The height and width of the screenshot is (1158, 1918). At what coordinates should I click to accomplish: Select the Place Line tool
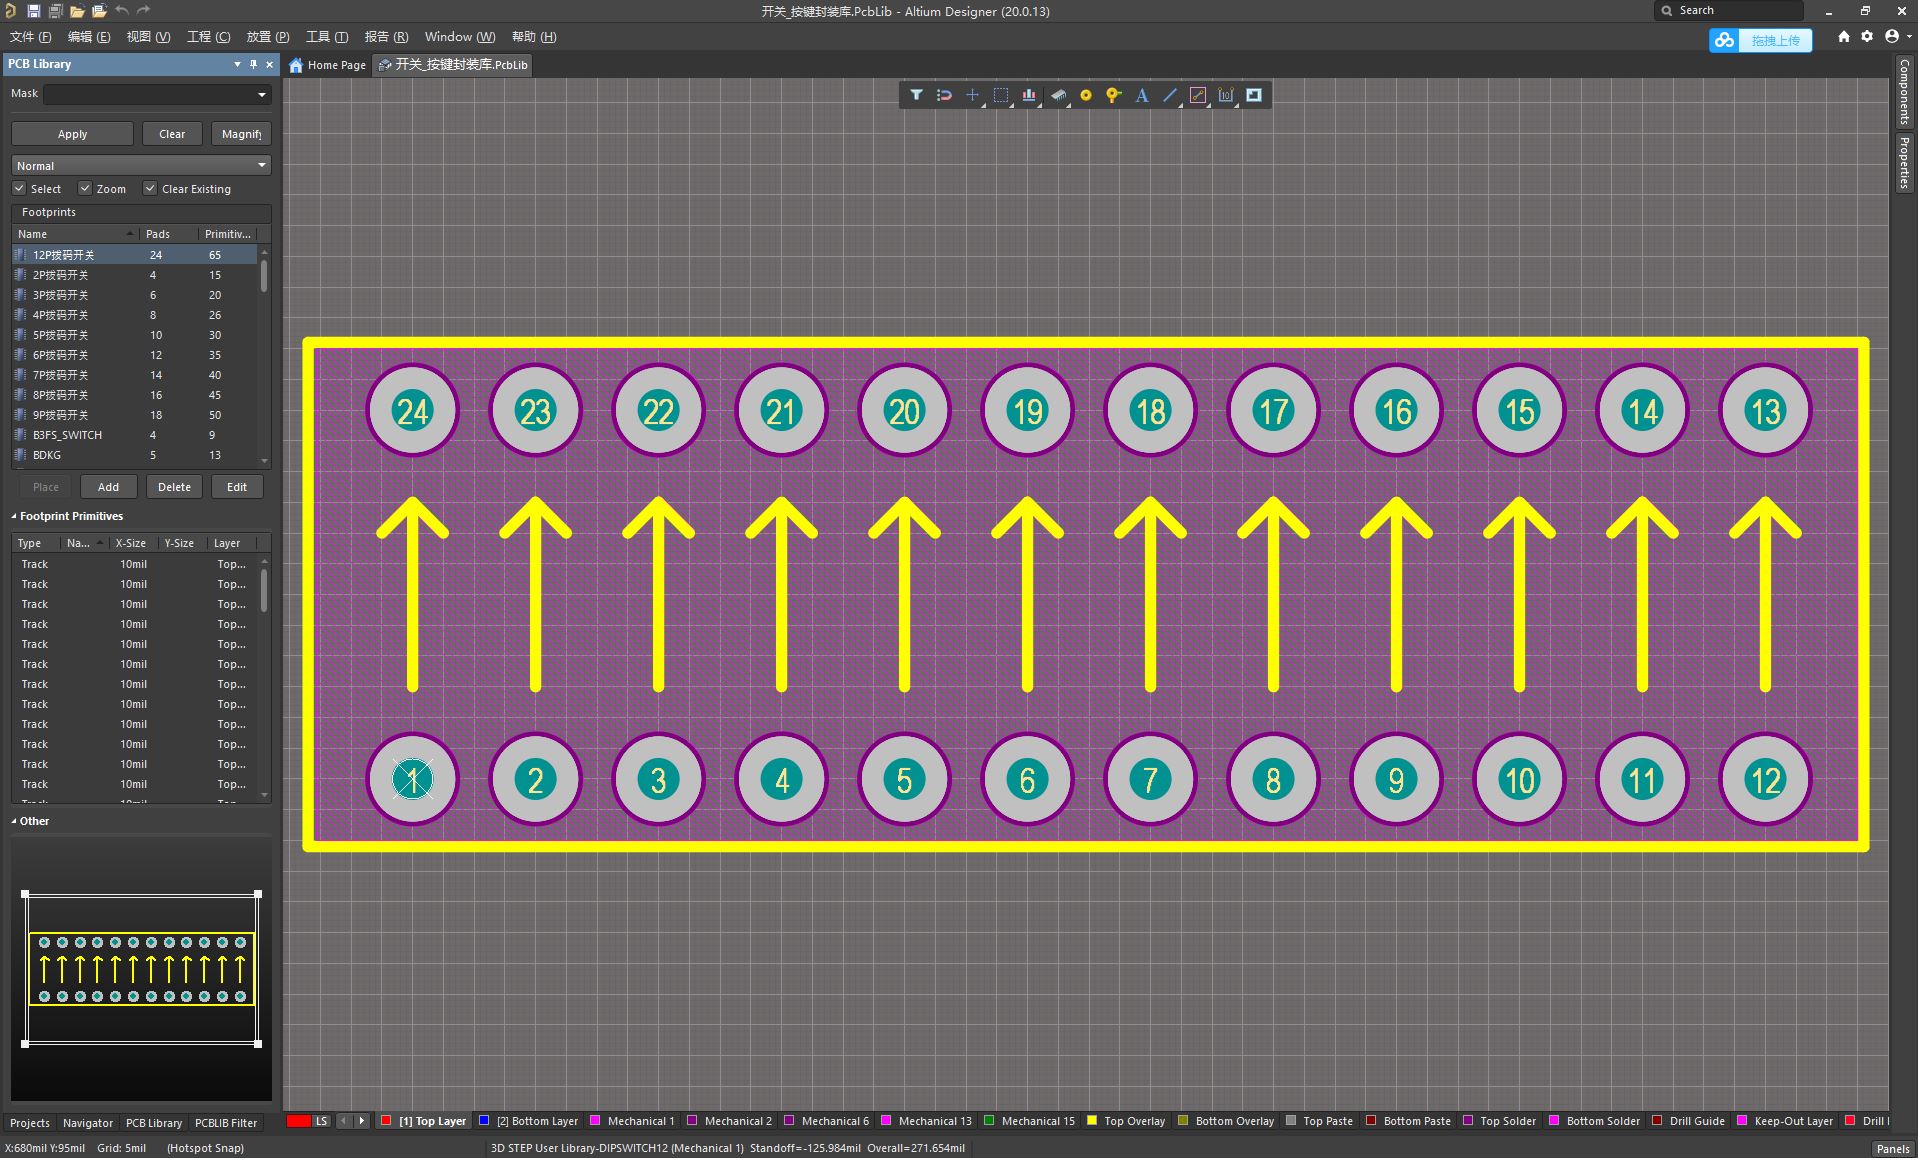tap(1169, 95)
